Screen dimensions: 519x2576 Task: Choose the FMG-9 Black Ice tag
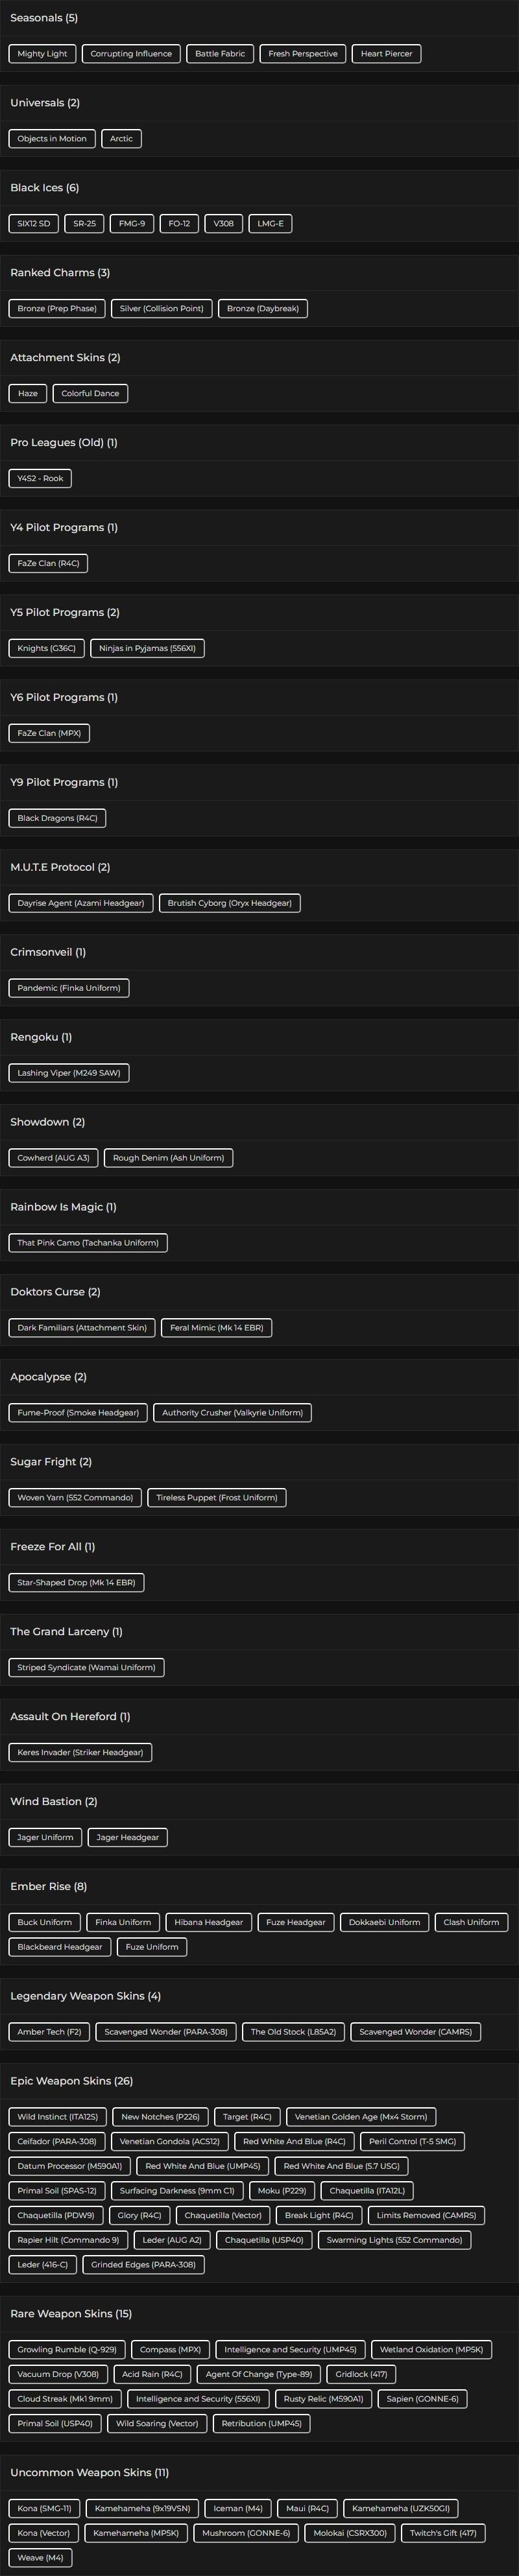pyautogui.click(x=132, y=224)
